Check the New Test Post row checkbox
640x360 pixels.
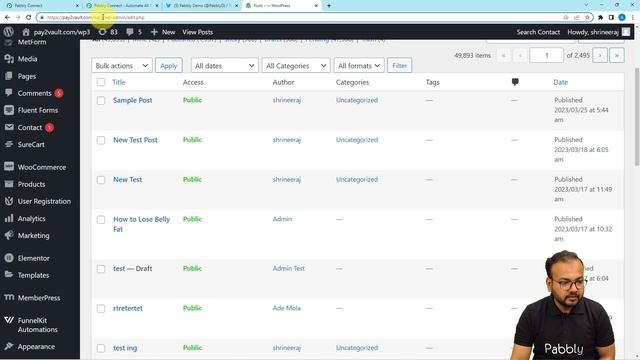(x=101, y=140)
